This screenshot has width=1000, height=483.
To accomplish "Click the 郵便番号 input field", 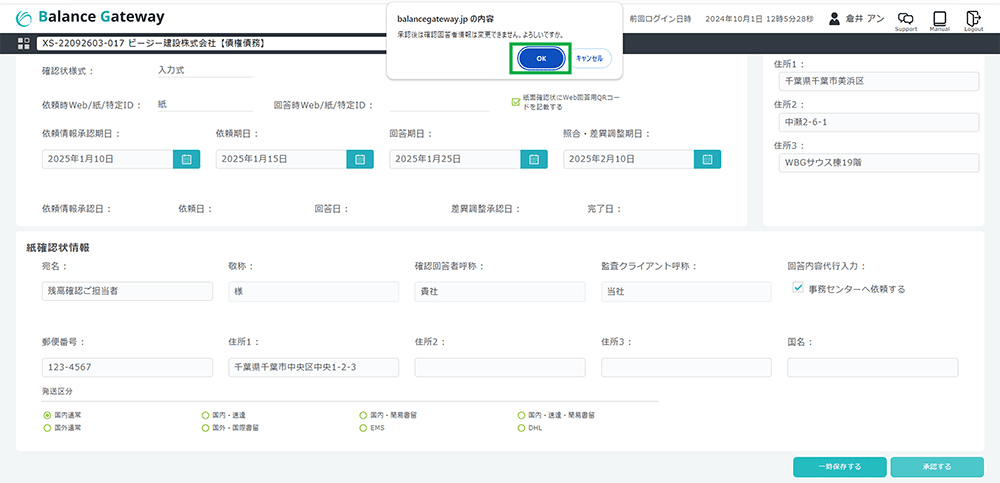I will tap(121, 367).
